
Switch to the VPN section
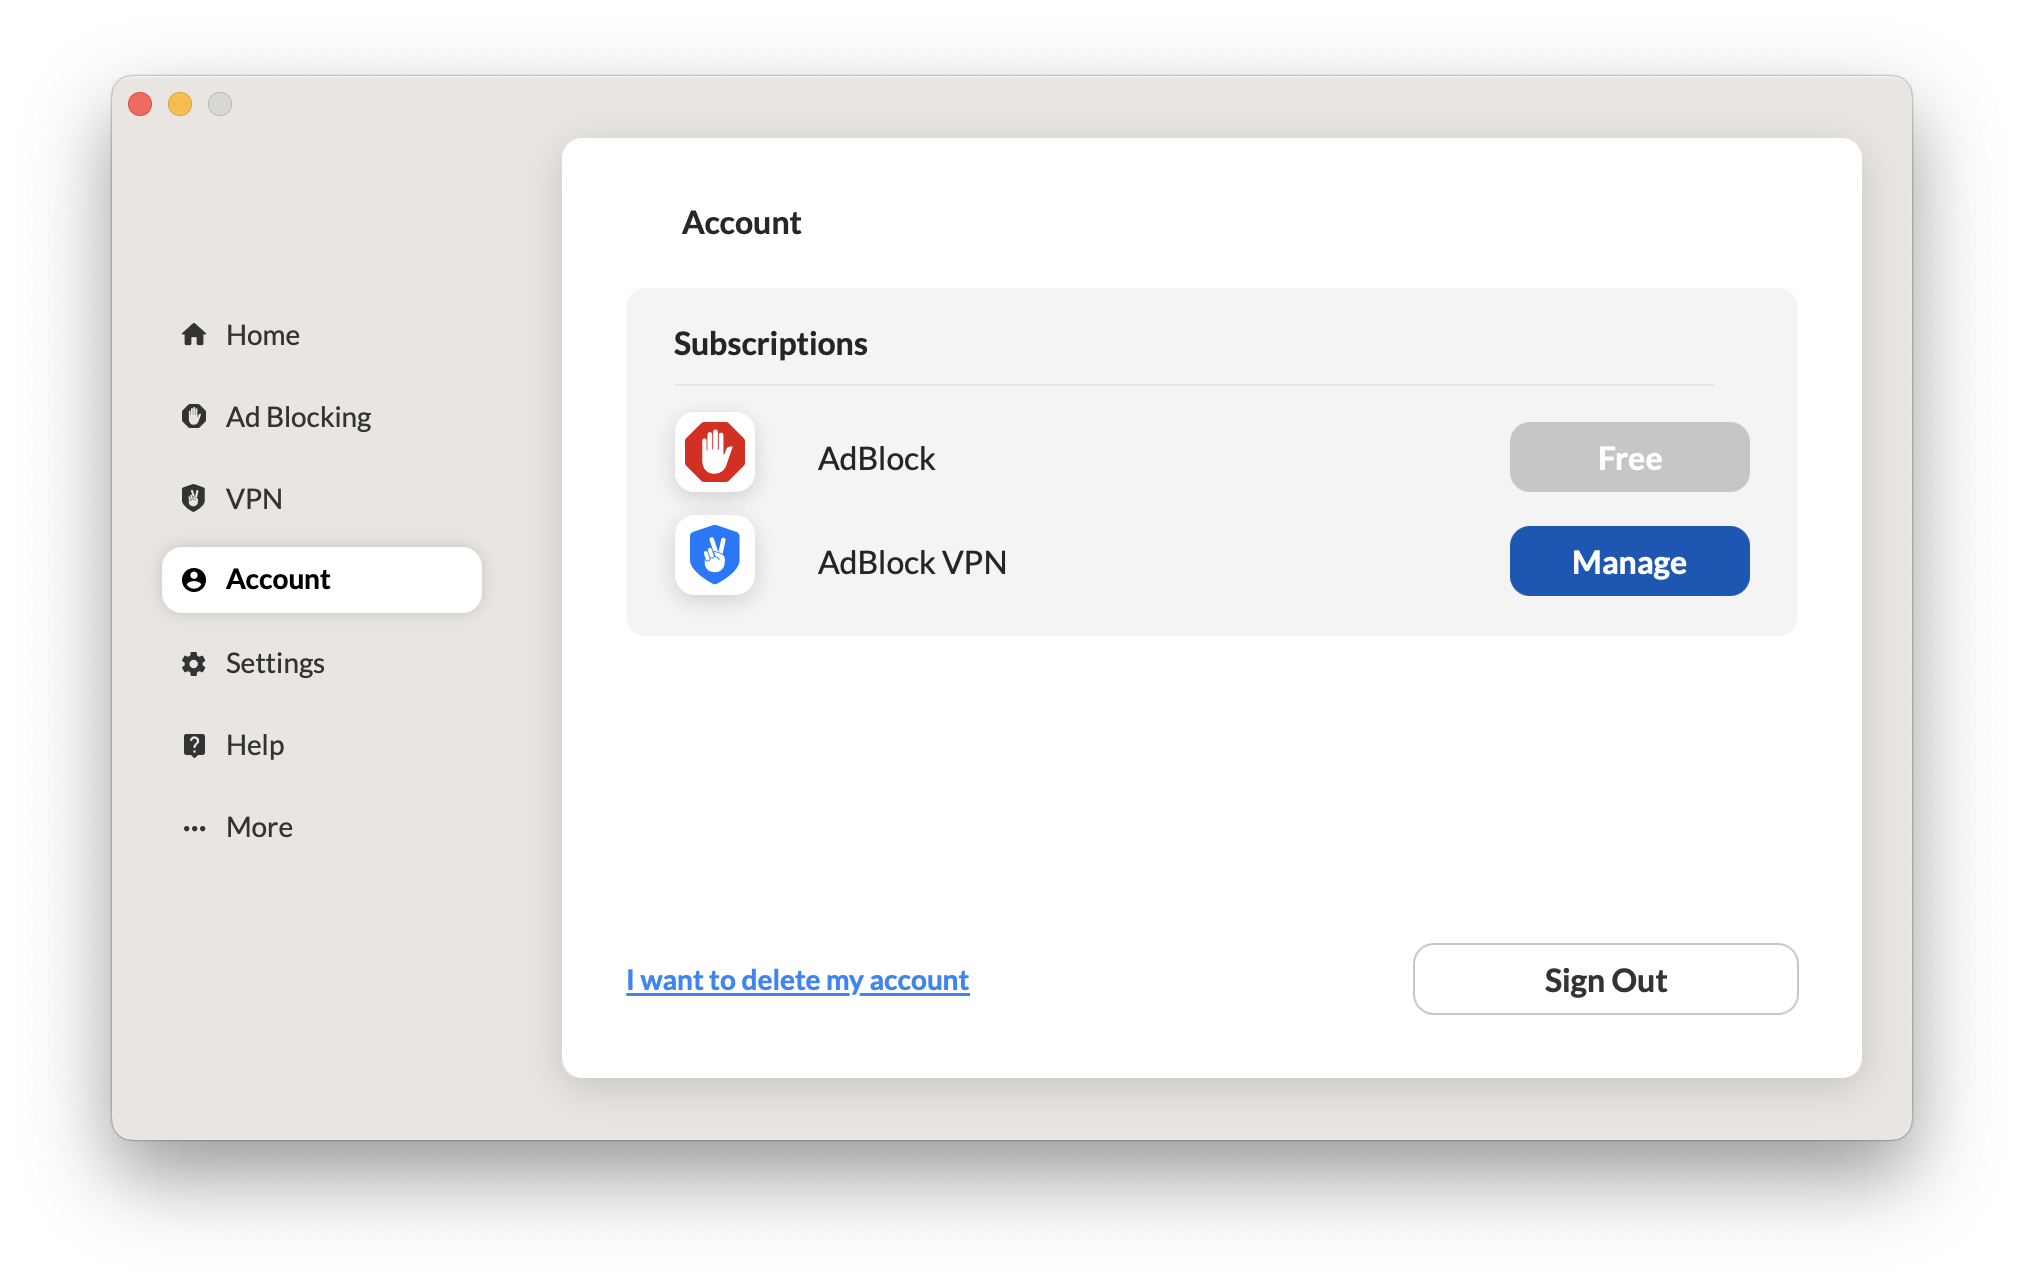pyautogui.click(x=254, y=499)
